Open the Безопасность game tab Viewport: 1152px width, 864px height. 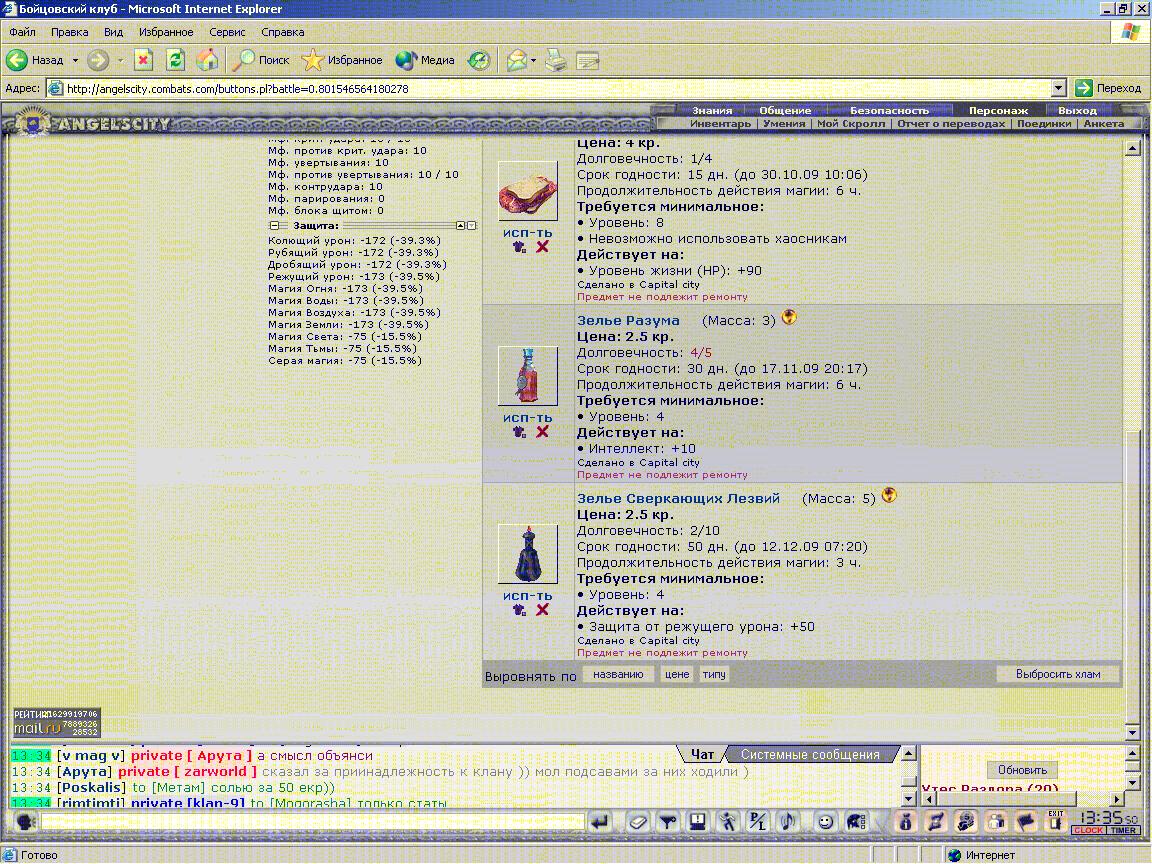[889, 110]
